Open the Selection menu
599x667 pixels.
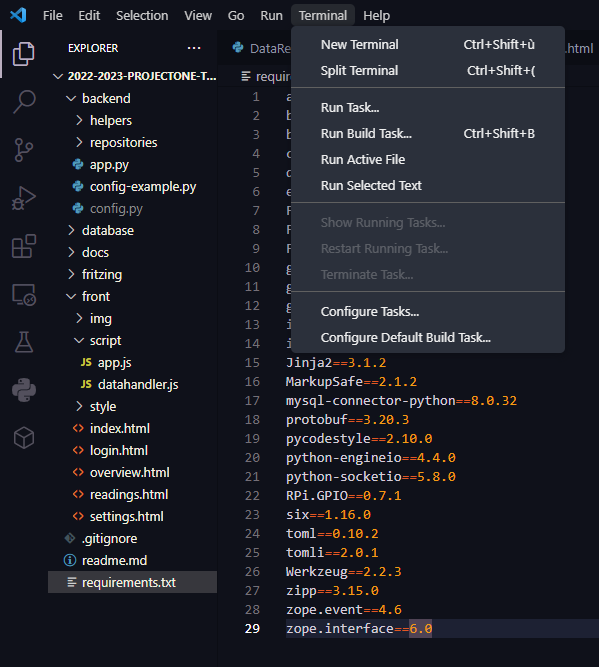[142, 16]
